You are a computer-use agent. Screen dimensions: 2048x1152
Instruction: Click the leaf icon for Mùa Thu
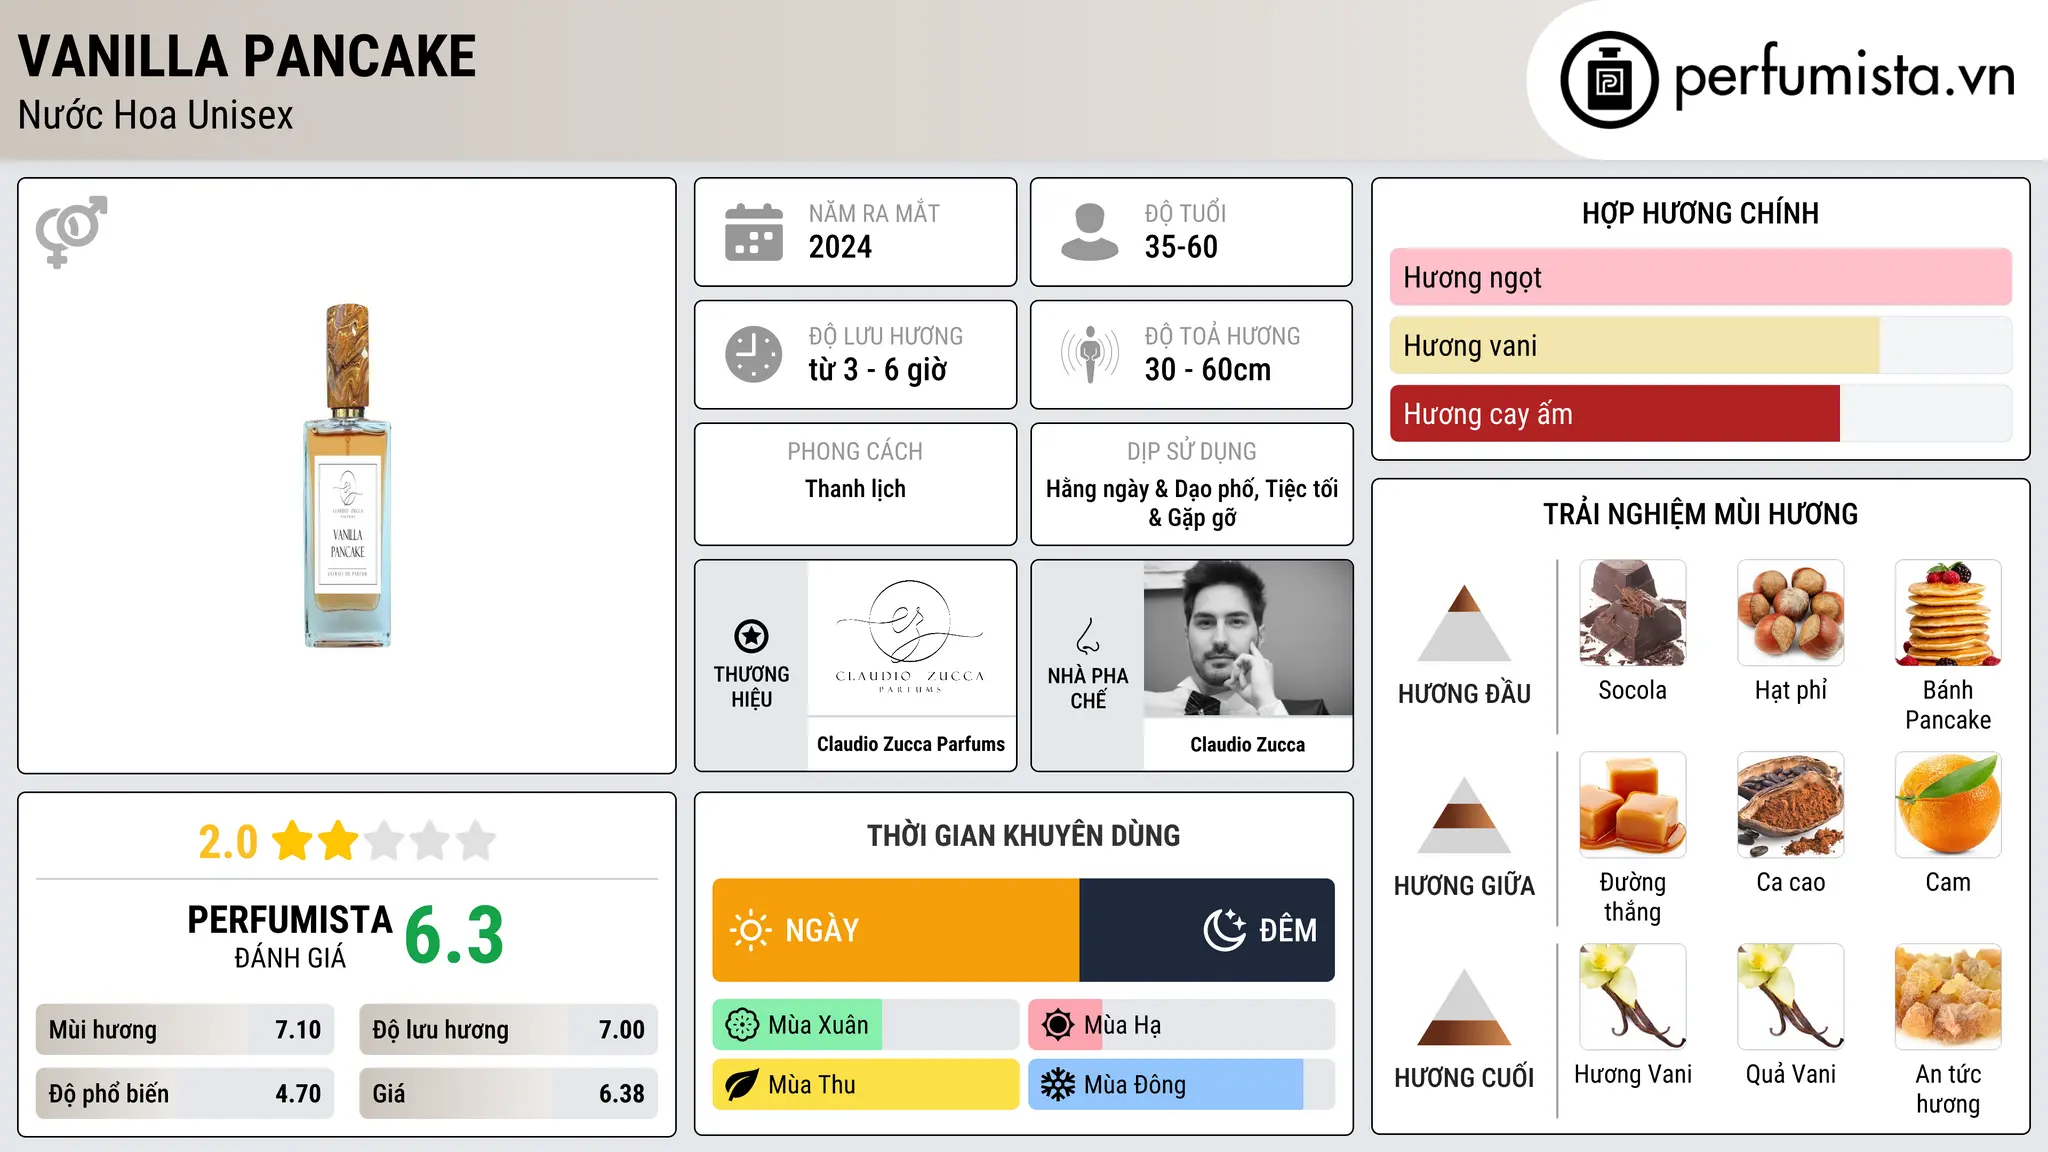click(742, 1085)
